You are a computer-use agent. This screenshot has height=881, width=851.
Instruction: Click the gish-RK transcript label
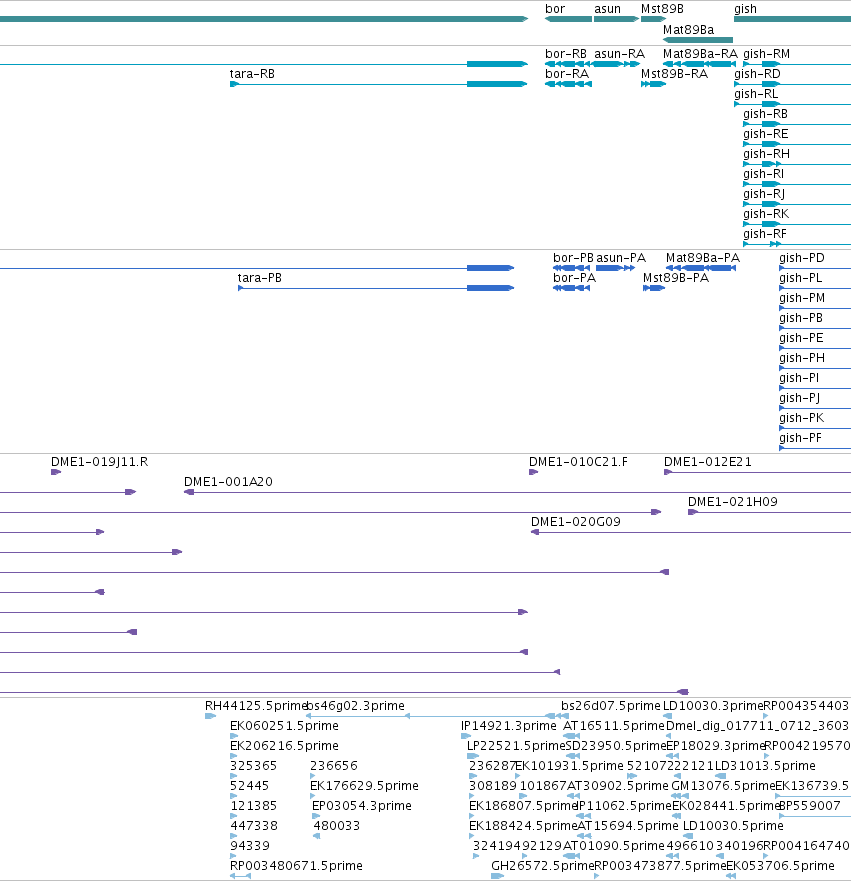[x=766, y=214]
